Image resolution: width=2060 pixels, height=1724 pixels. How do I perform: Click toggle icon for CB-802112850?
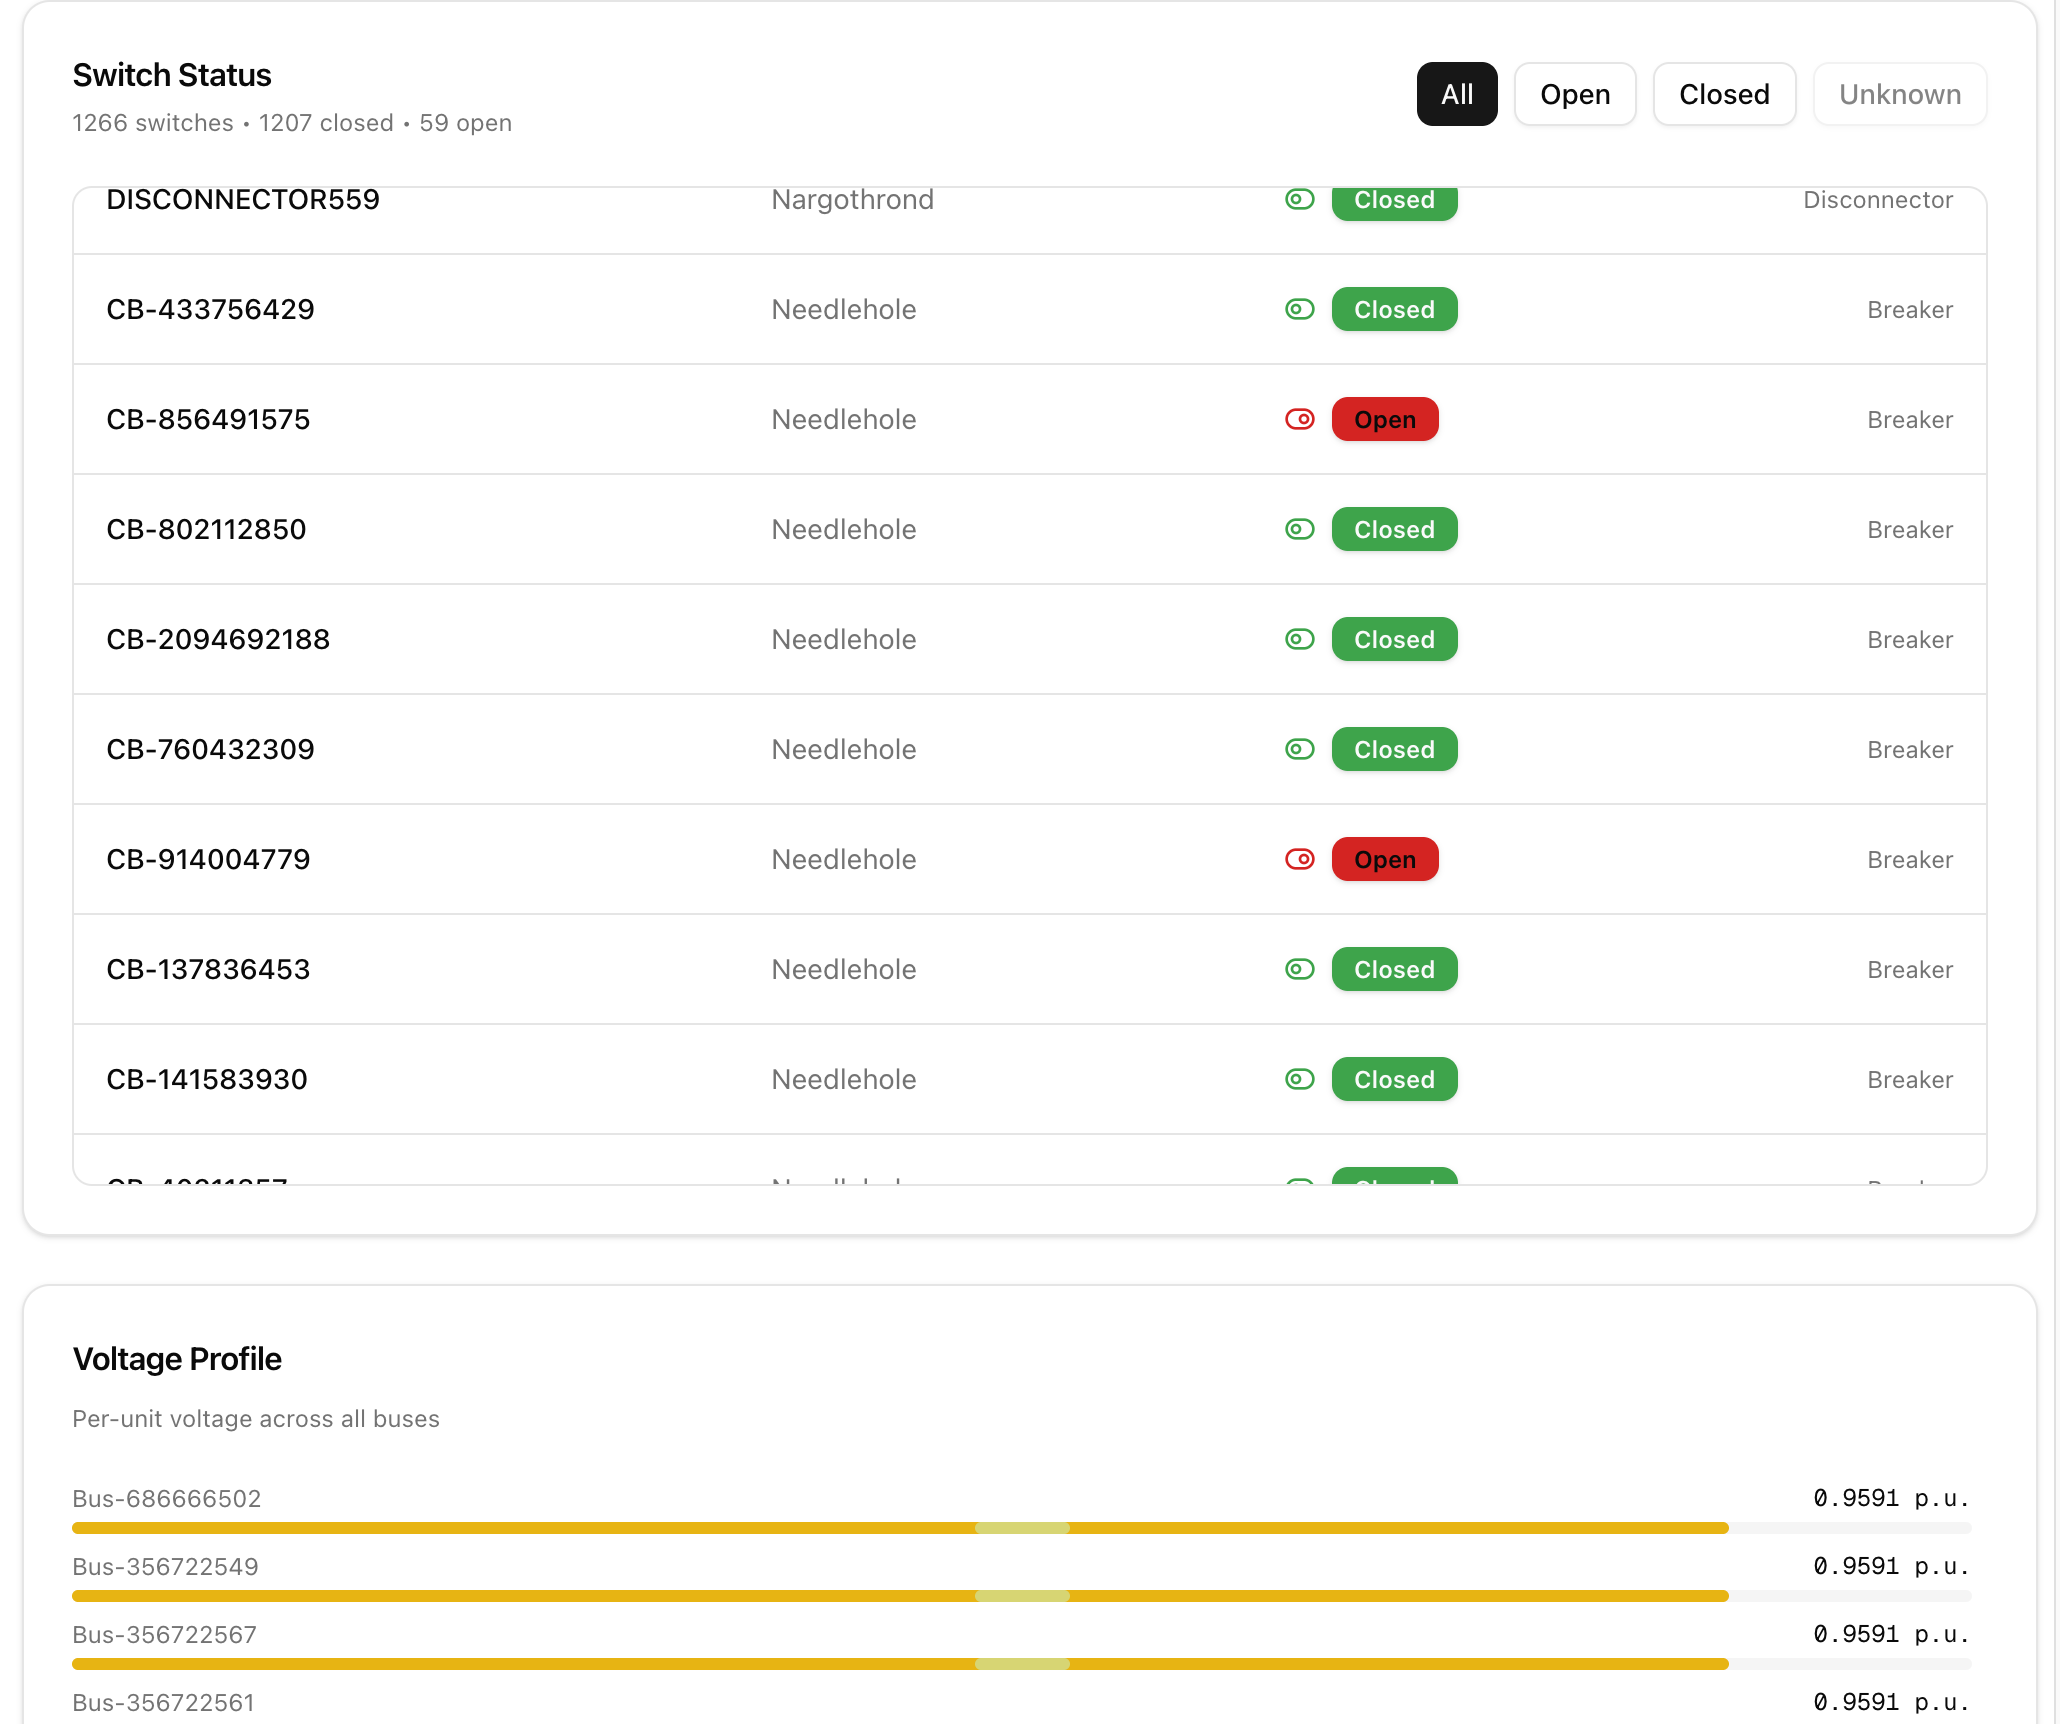click(1299, 529)
